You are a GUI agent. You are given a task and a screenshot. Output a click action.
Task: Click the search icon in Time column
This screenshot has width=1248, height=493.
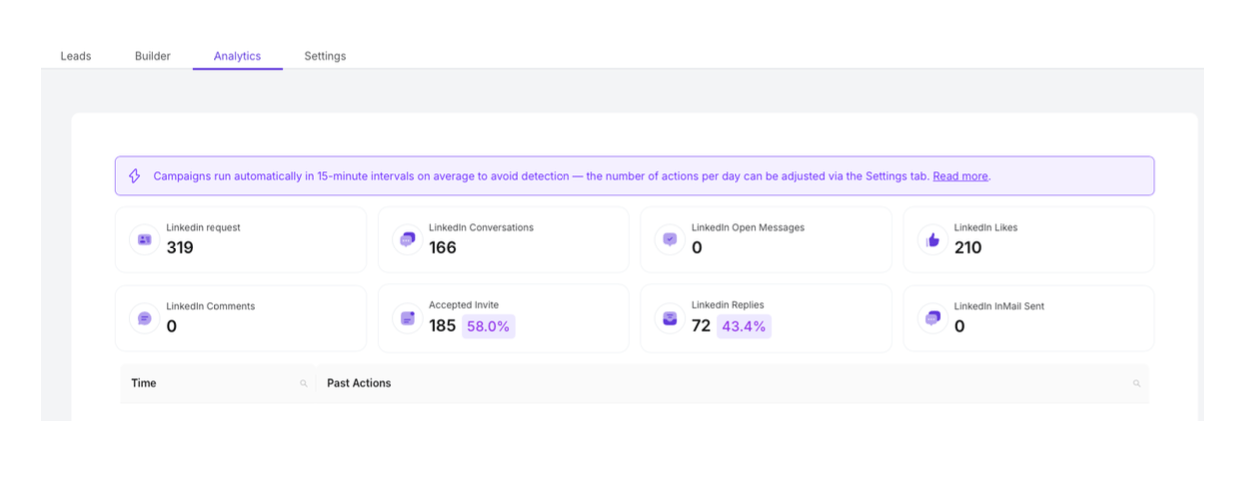tap(304, 384)
